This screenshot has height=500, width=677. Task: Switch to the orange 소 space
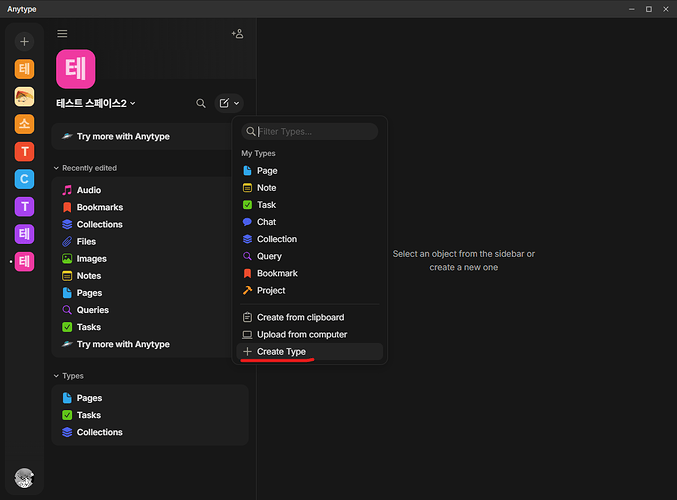pos(24,124)
